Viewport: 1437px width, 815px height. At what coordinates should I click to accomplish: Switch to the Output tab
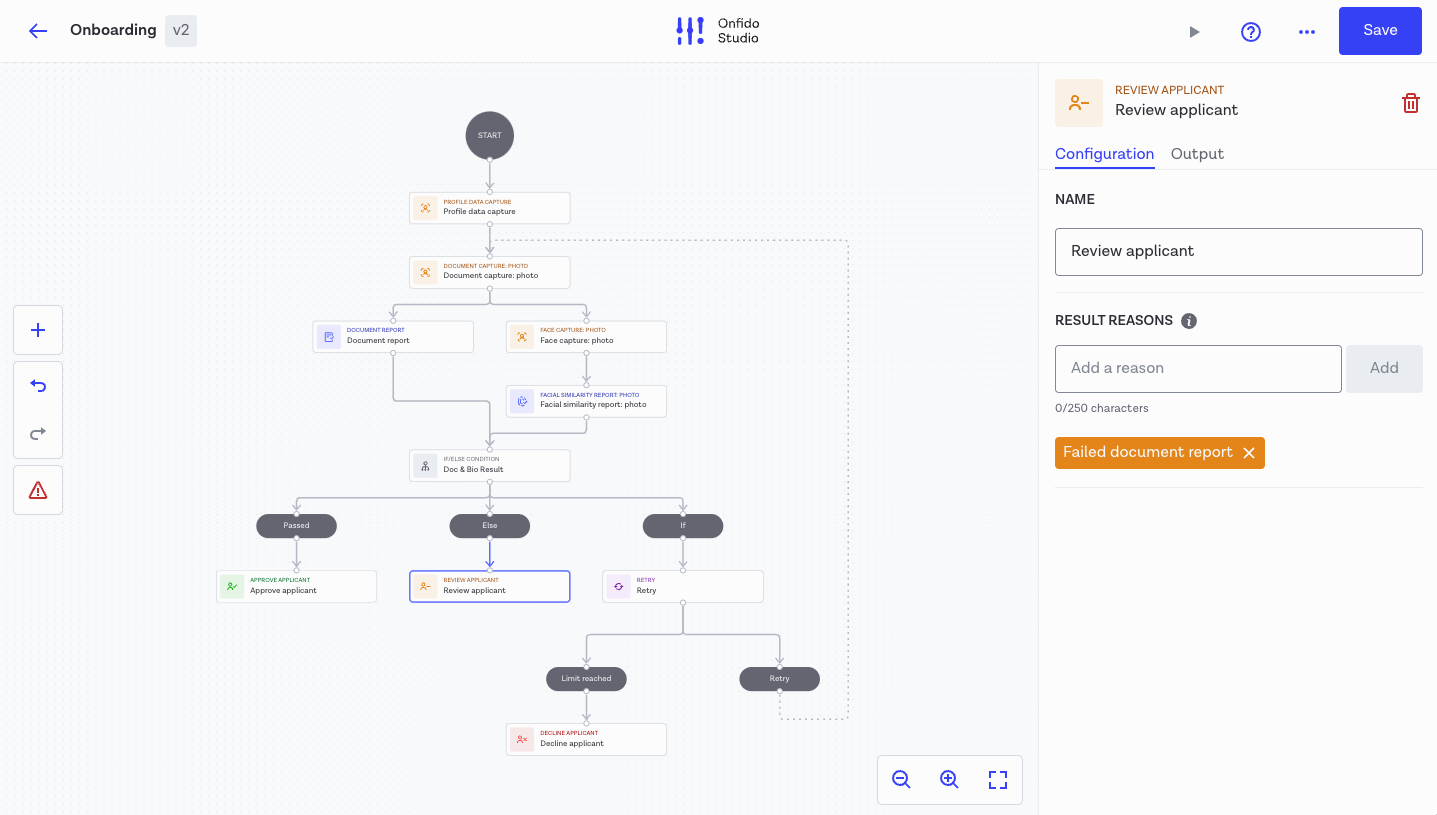(1197, 154)
